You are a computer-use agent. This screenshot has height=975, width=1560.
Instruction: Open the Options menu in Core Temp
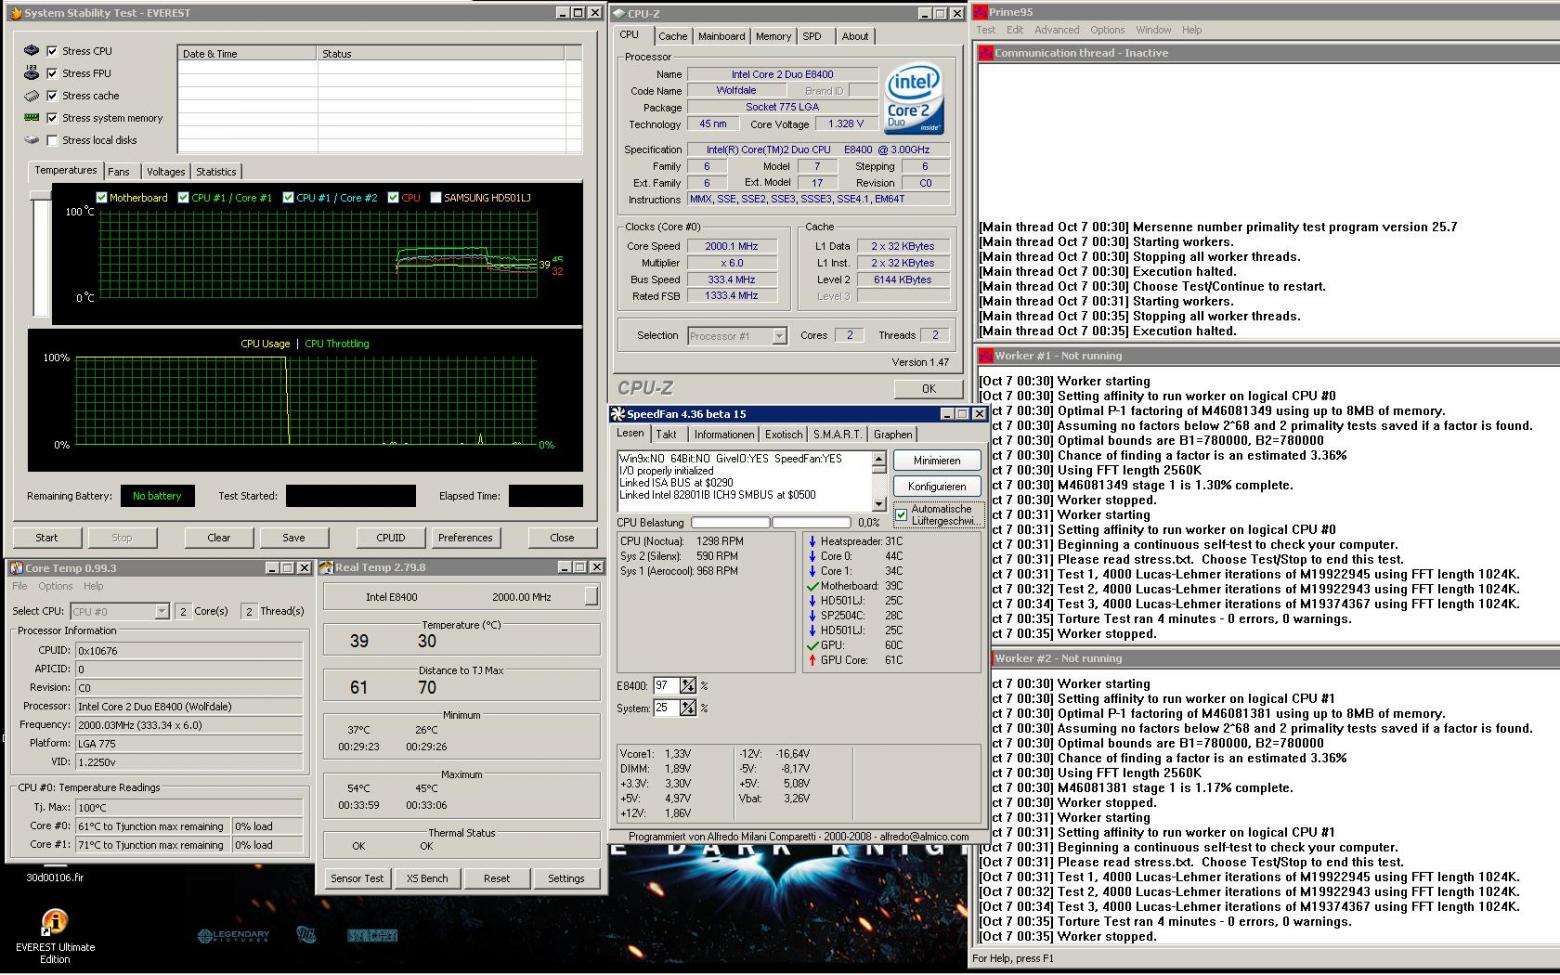[55, 586]
